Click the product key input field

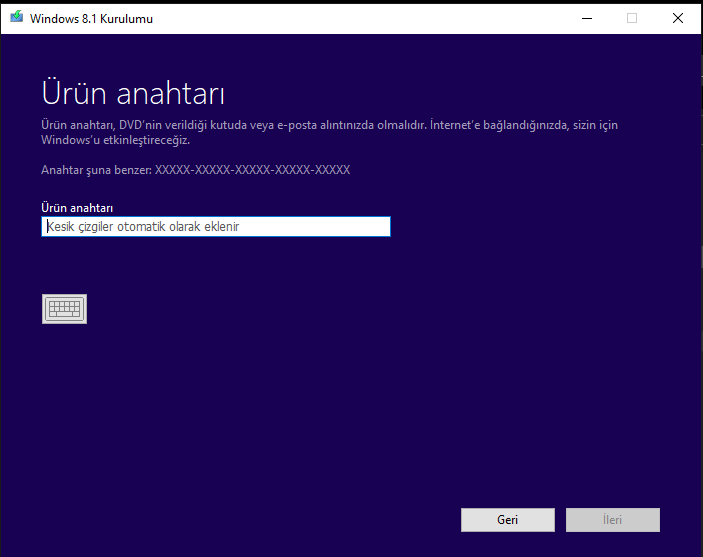(216, 226)
